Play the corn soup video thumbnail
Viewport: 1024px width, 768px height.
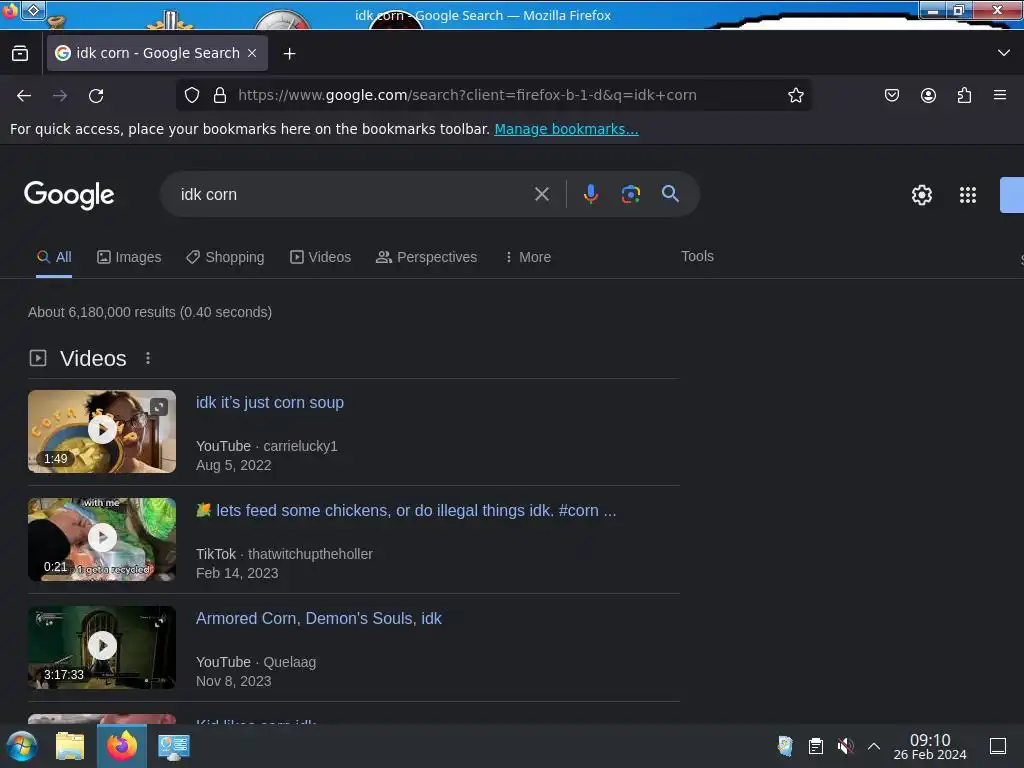(x=102, y=431)
